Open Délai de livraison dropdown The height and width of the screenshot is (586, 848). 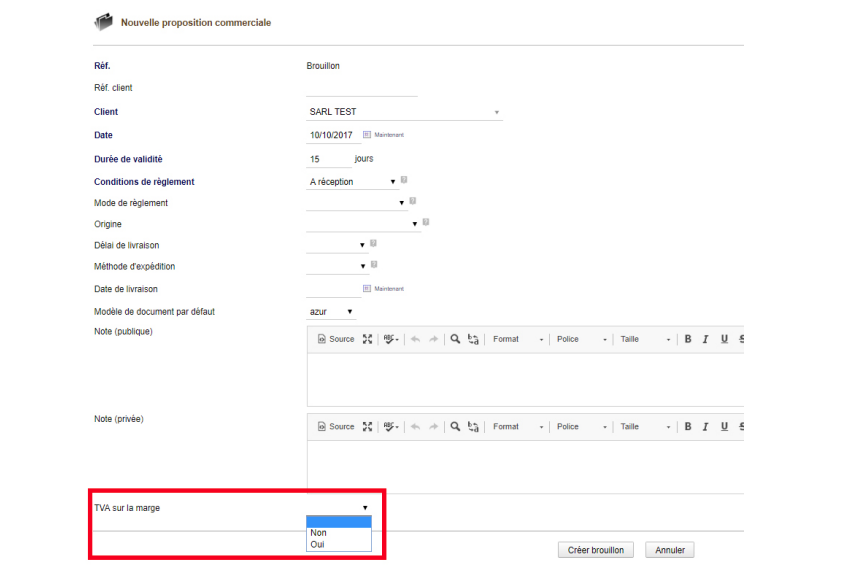(337, 245)
